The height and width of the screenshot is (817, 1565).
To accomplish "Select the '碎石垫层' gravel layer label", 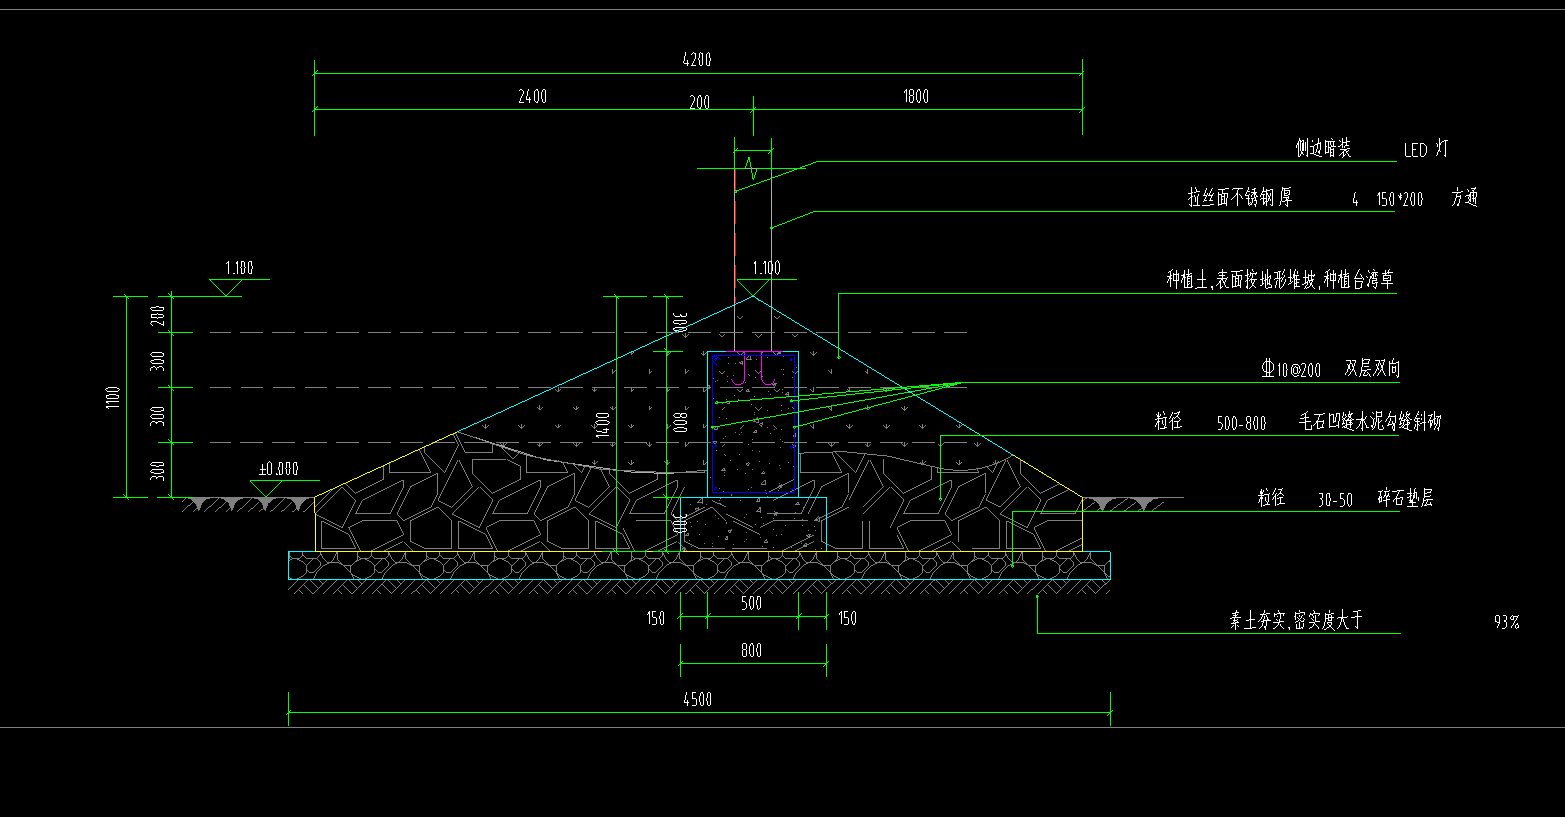I will coord(1405,498).
